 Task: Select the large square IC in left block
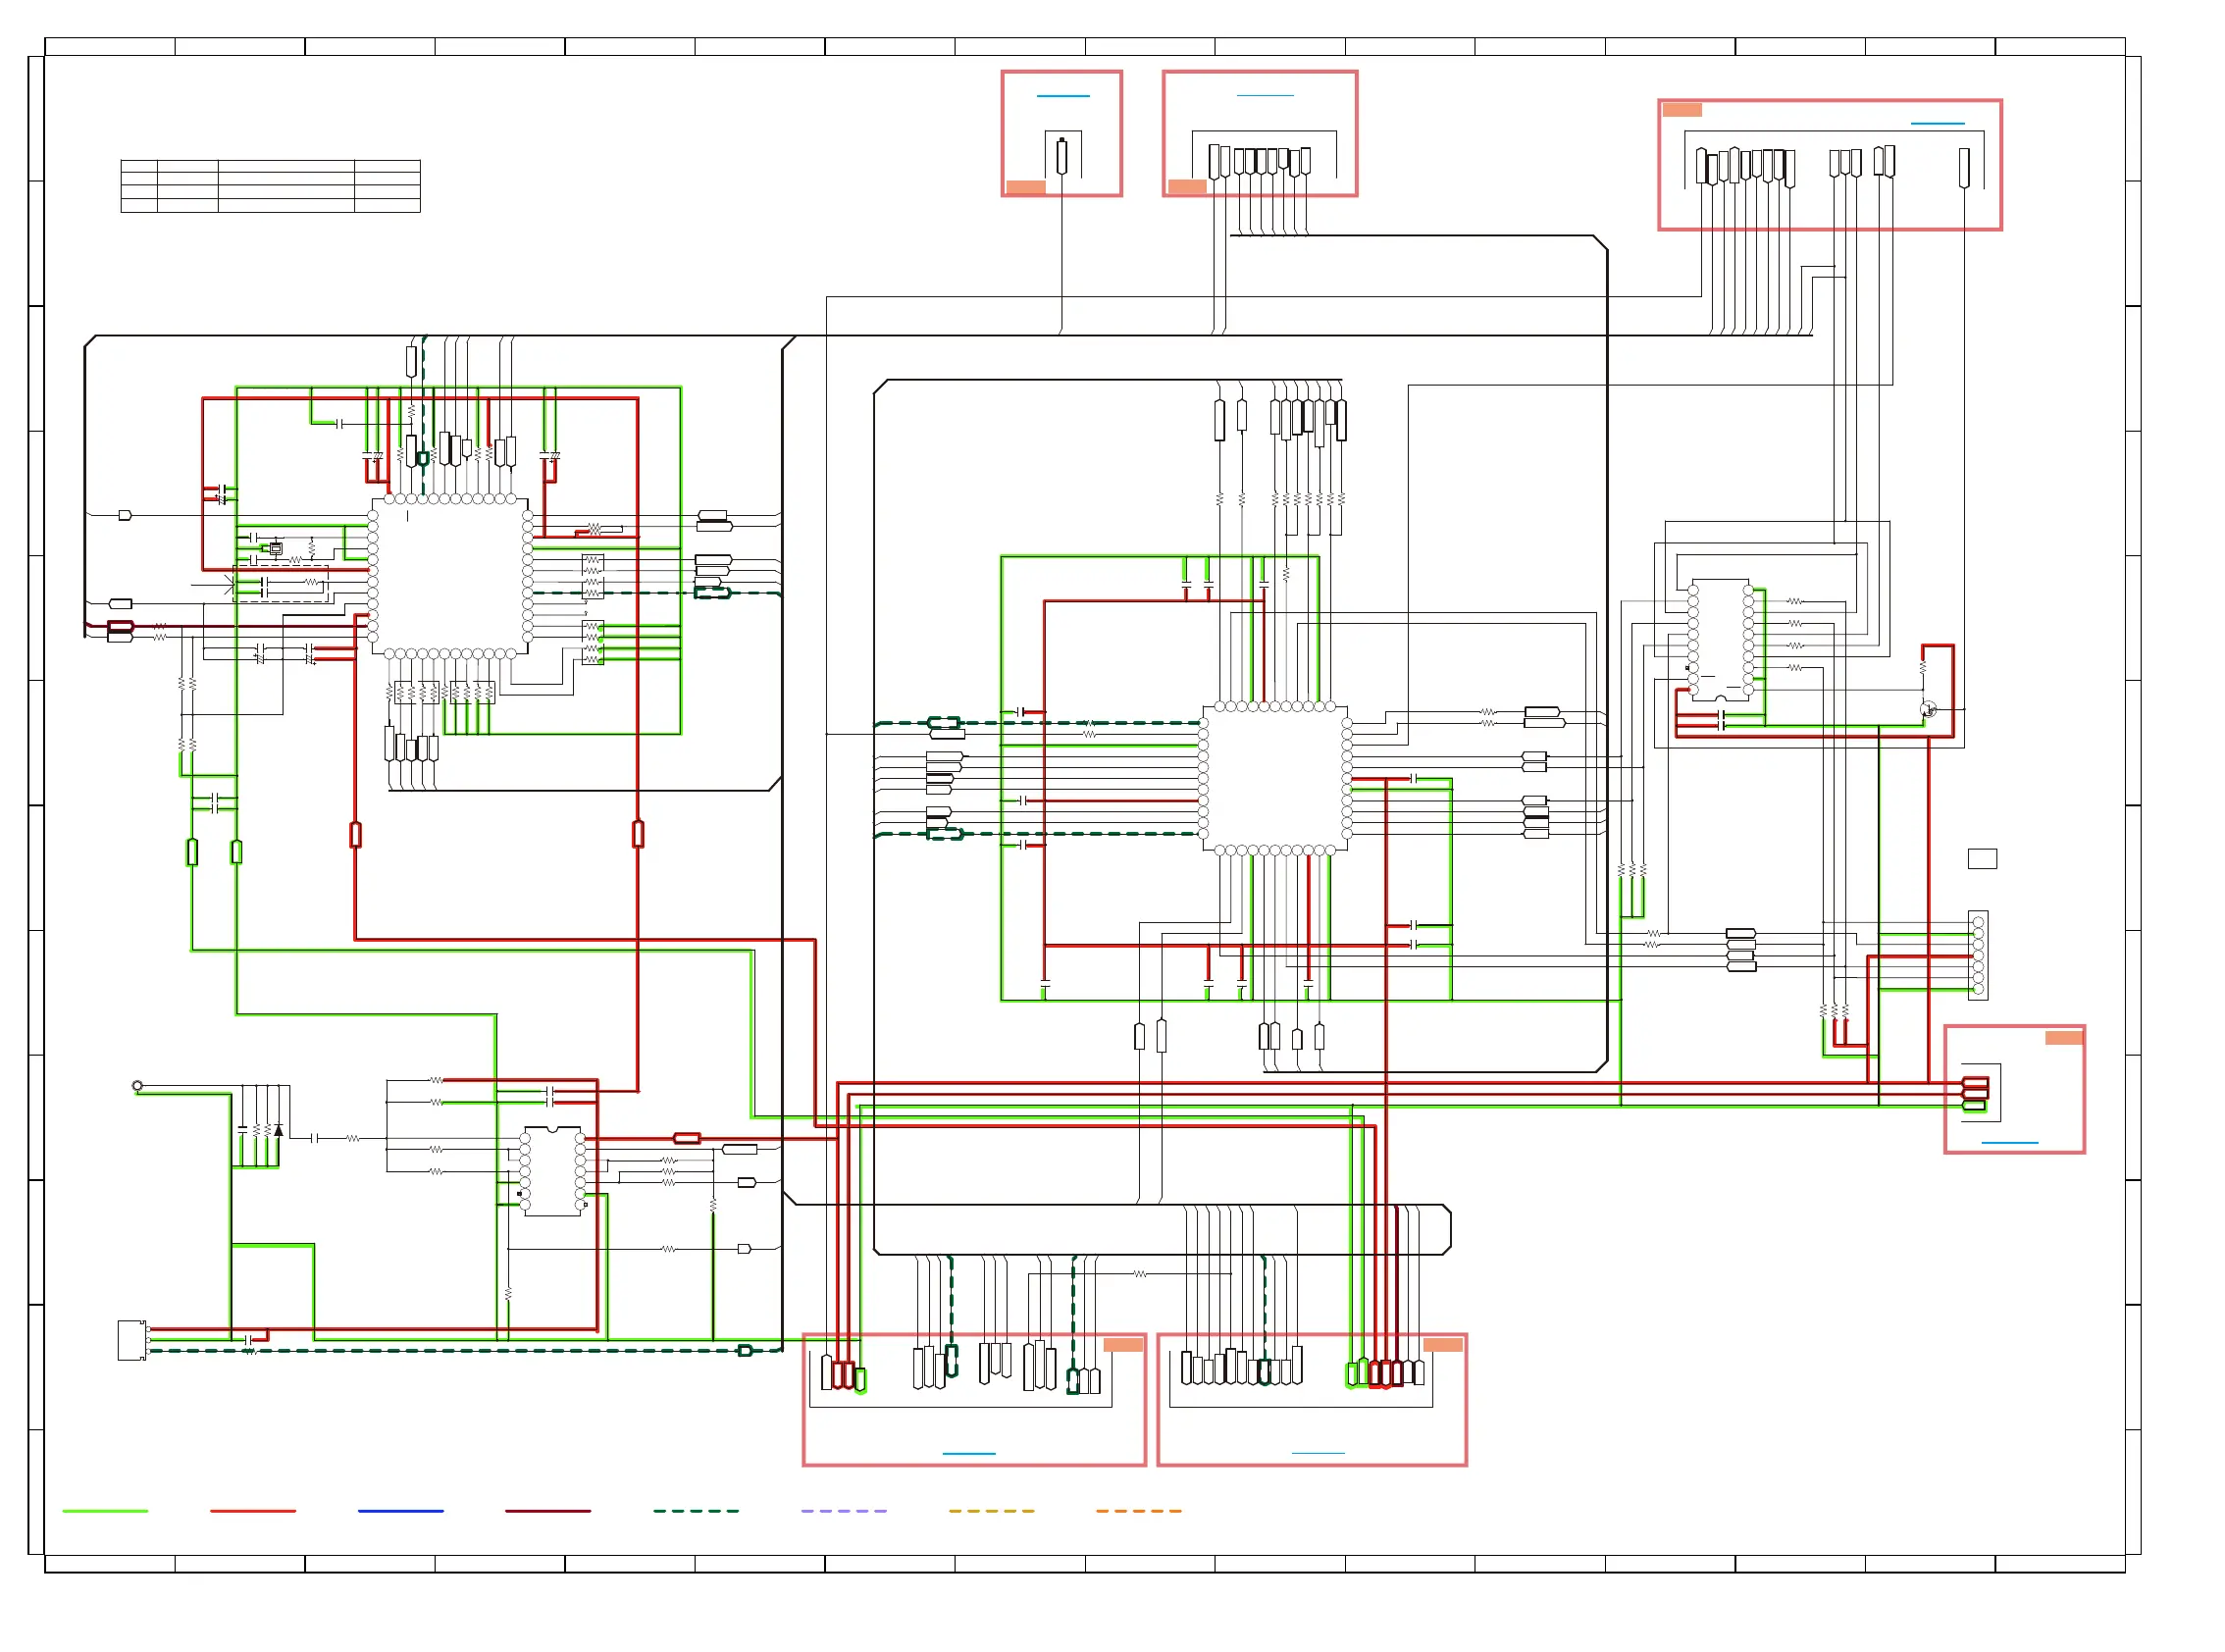[x=450, y=575]
